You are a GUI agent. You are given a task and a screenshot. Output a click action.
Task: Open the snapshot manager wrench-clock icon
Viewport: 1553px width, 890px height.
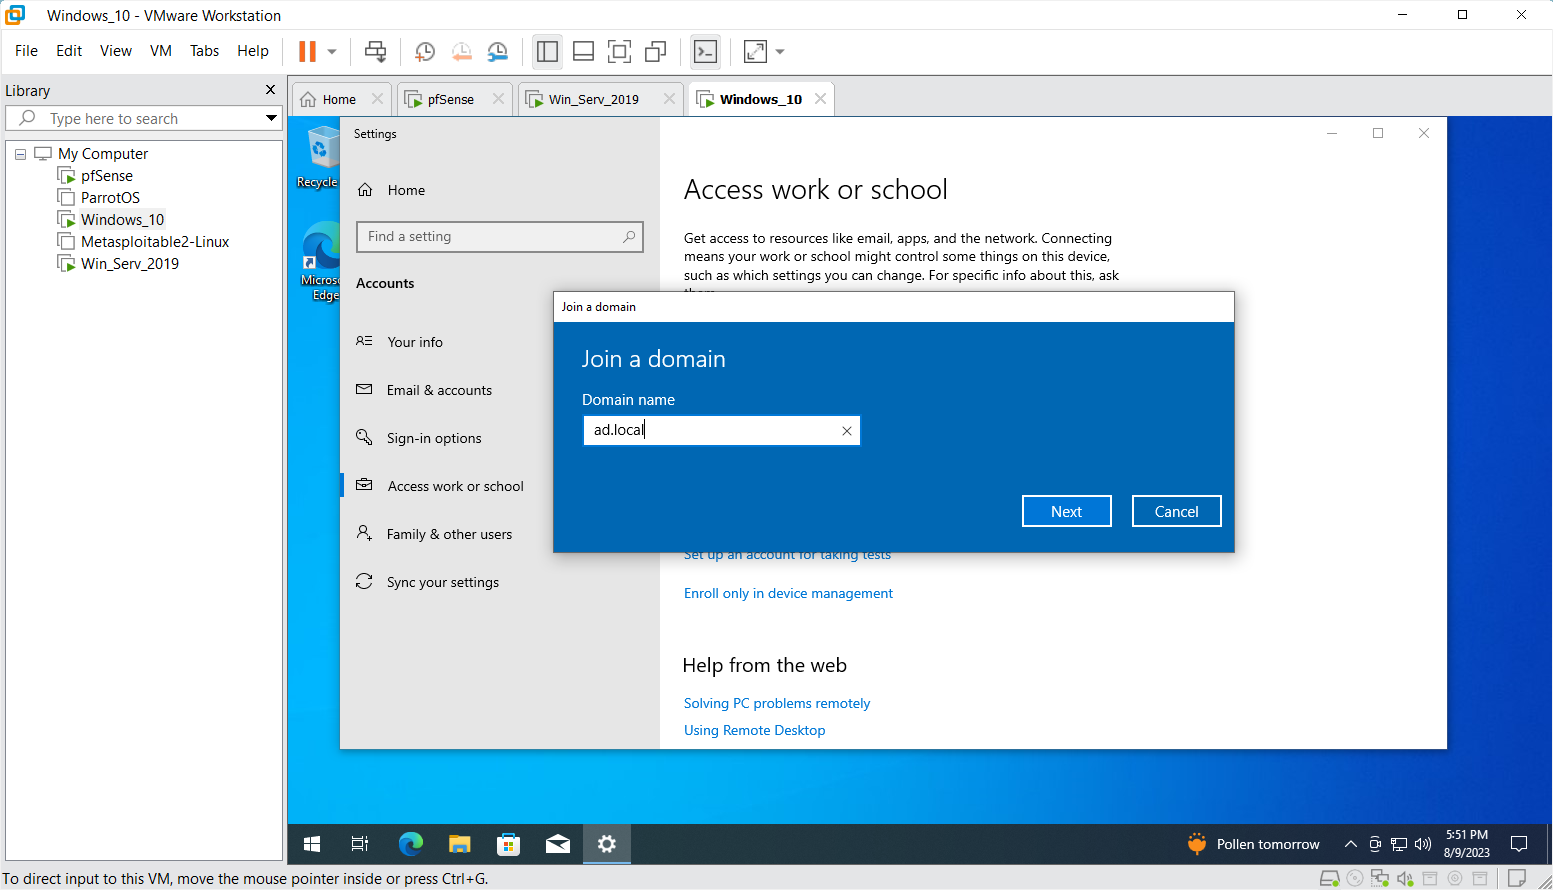(497, 52)
